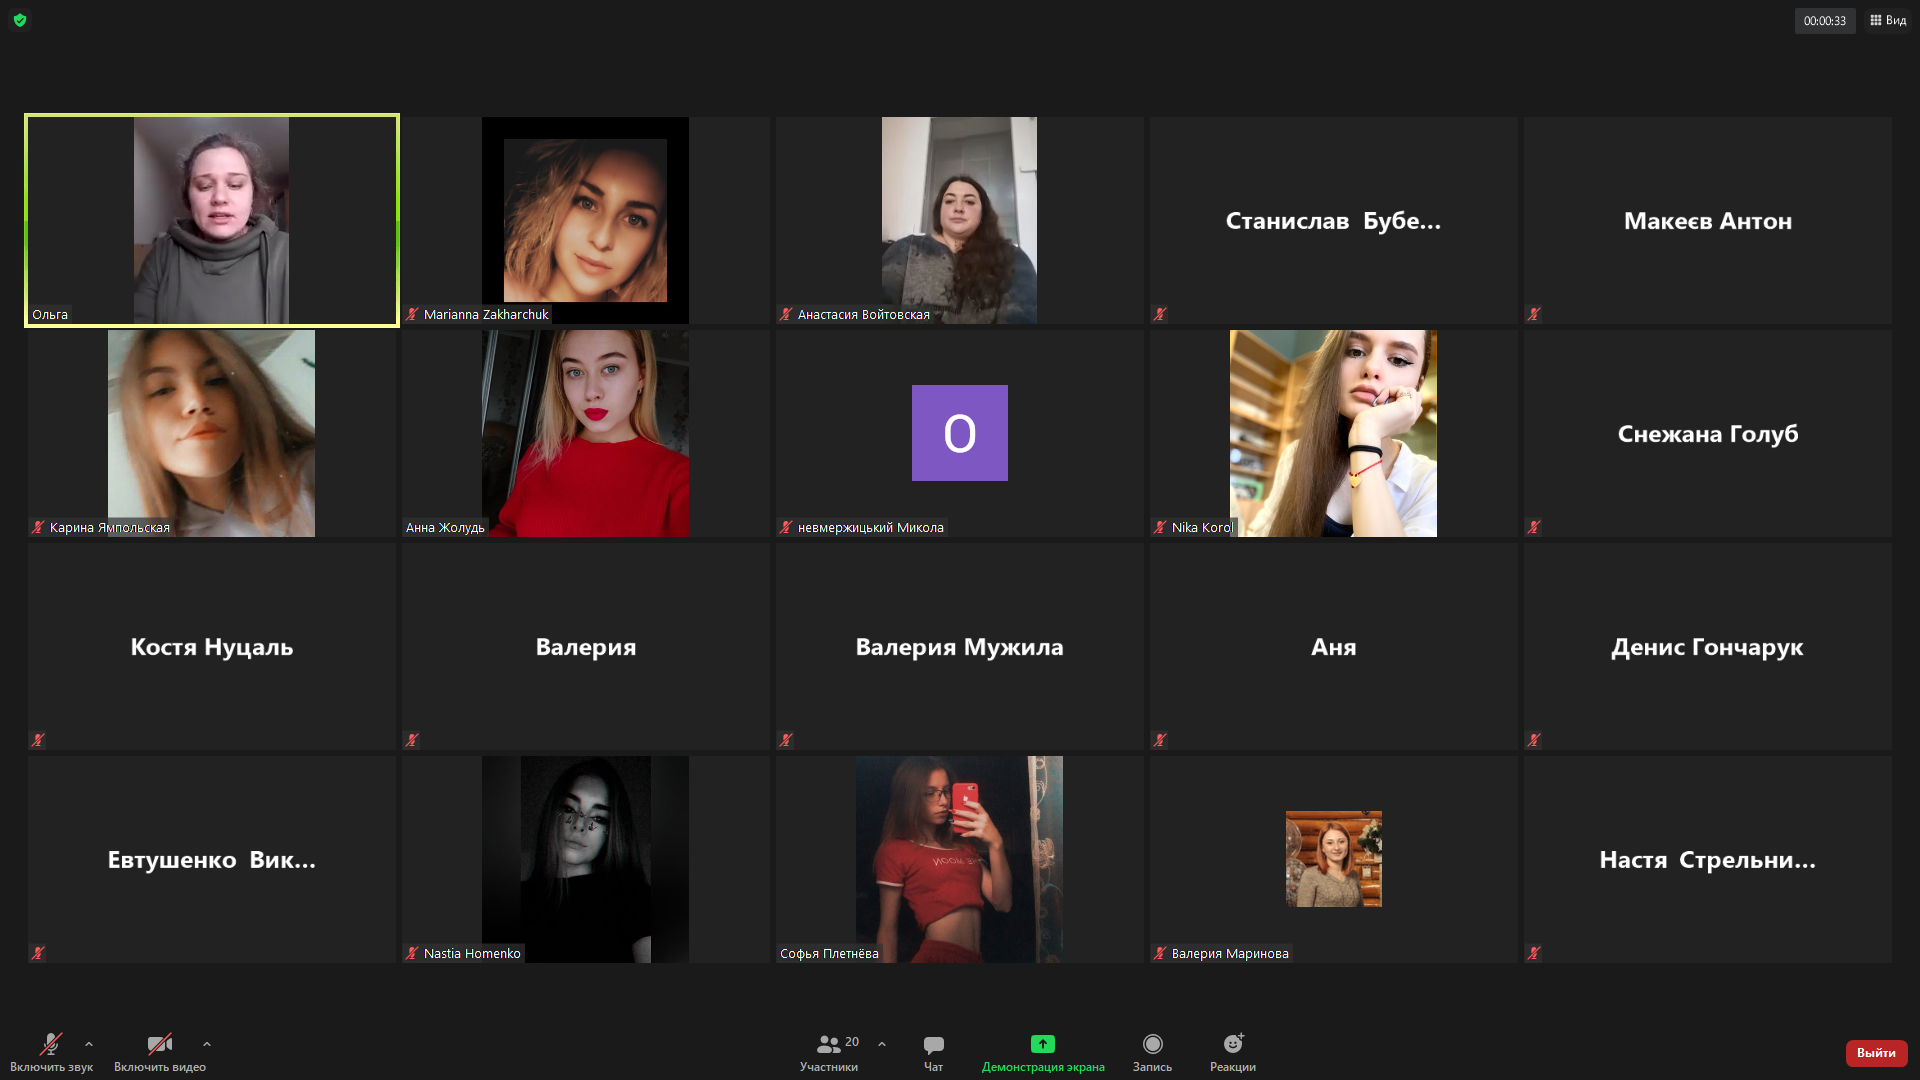
Task: Expand arrow next to Участники
Action: click(882, 1044)
